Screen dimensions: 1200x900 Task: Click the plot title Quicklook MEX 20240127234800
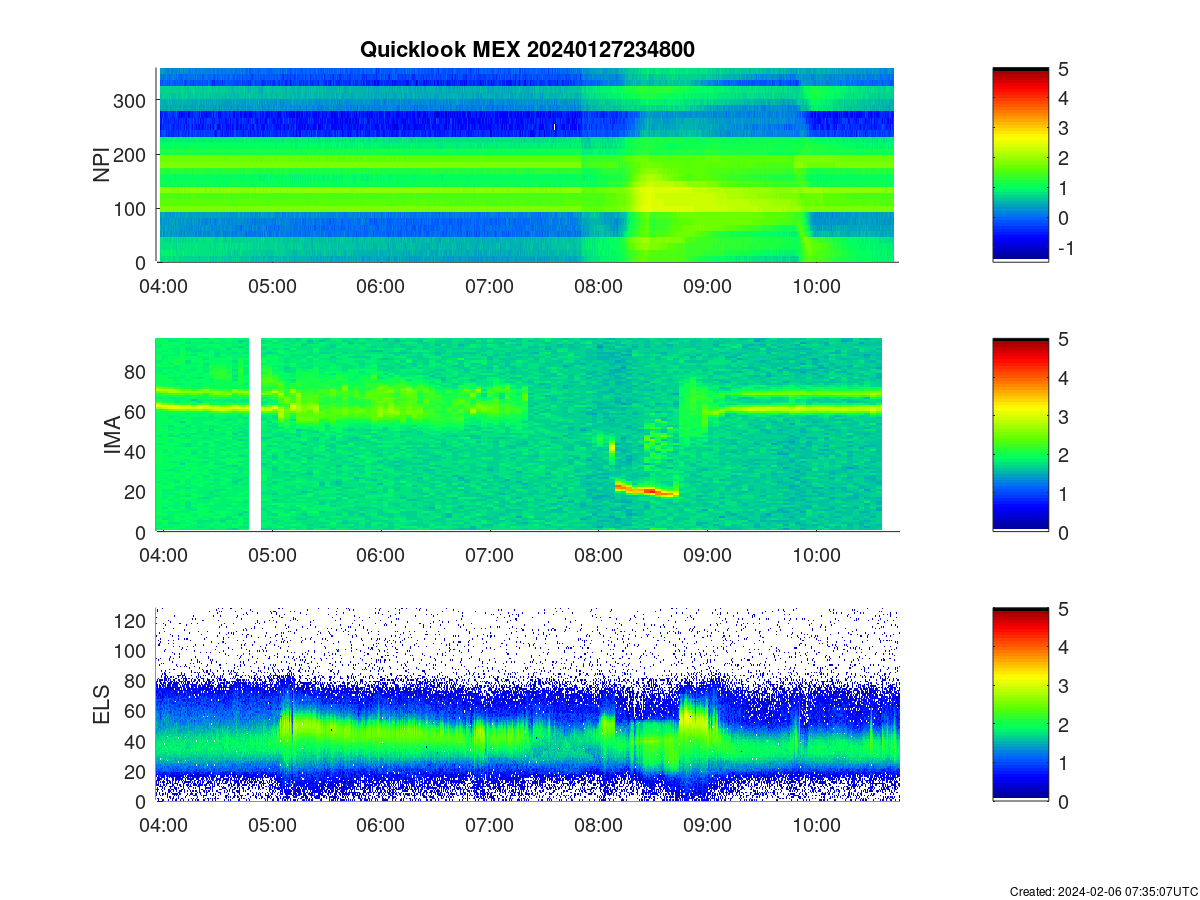(x=527, y=49)
